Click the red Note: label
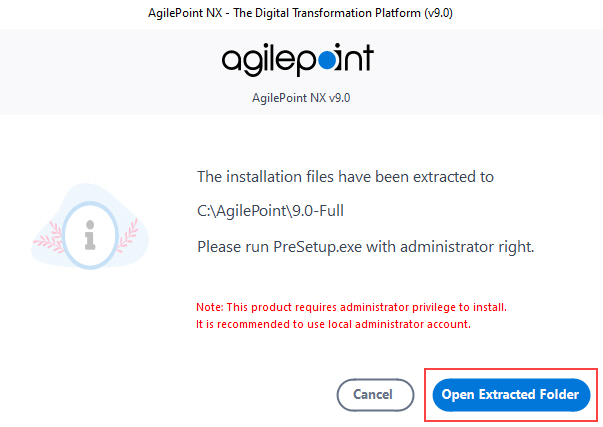This screenshot has width=603, height=427. click(x=210, y=307)
